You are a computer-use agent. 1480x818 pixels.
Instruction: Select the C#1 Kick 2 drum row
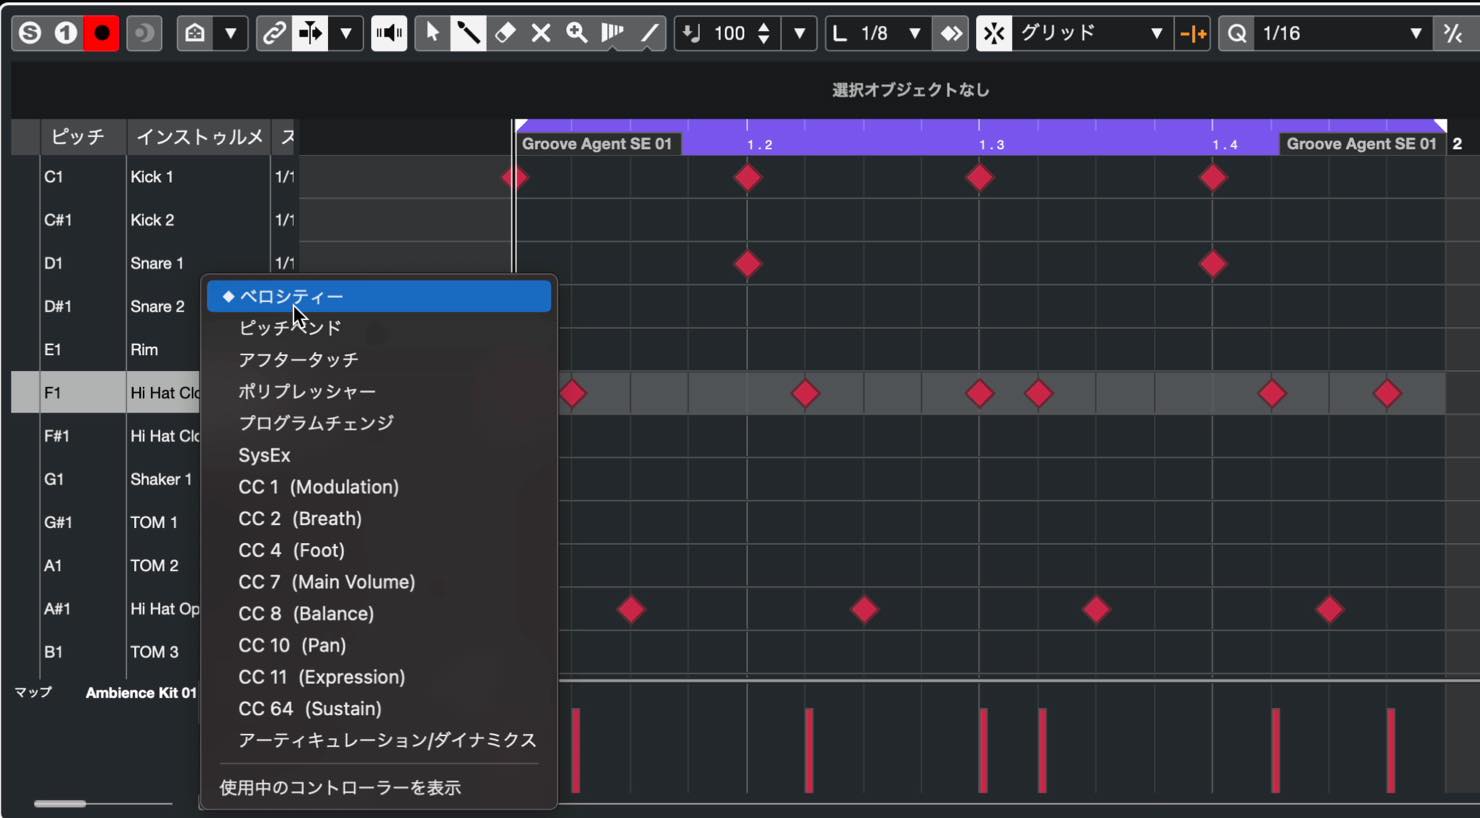154,220
